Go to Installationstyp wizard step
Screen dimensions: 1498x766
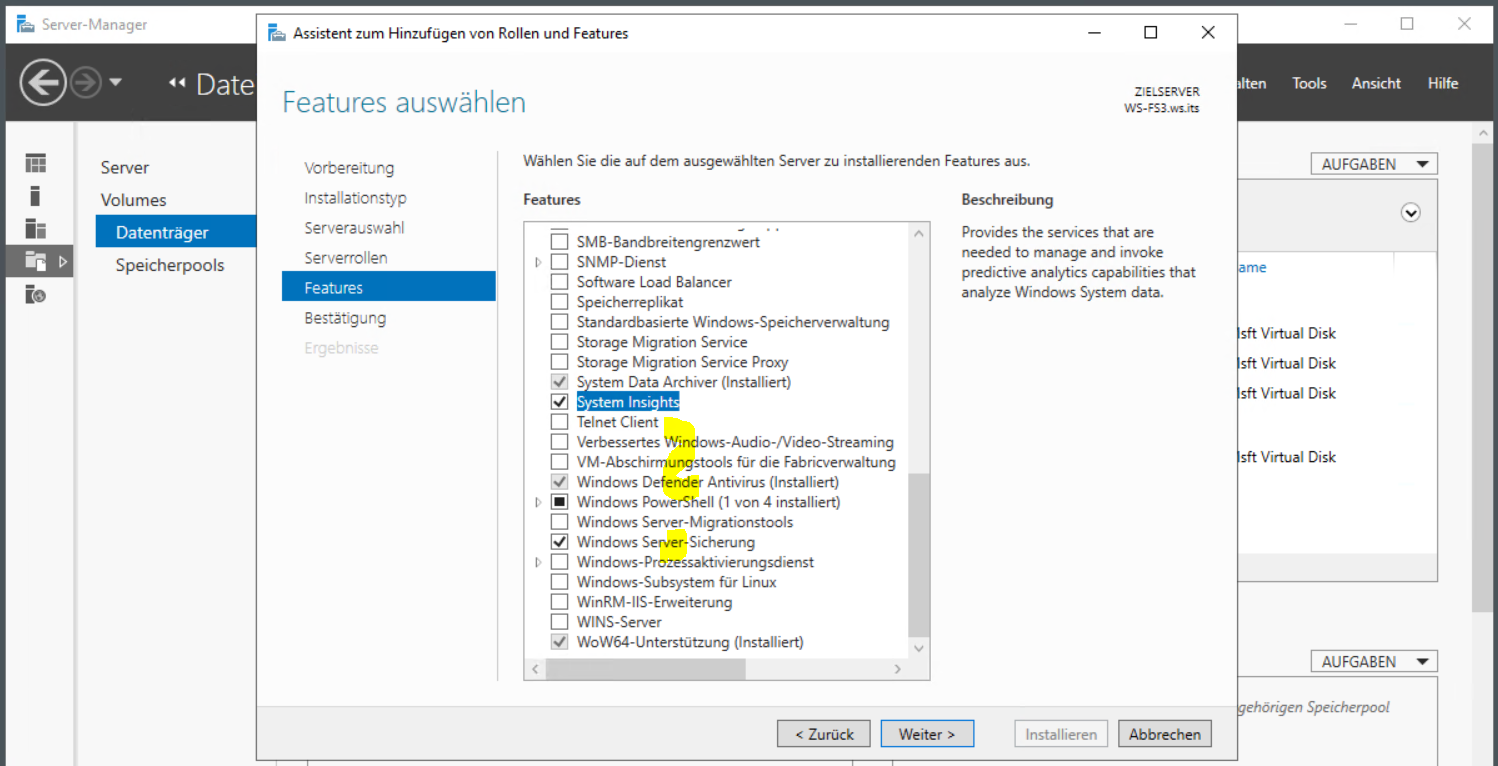pos(355,198)
